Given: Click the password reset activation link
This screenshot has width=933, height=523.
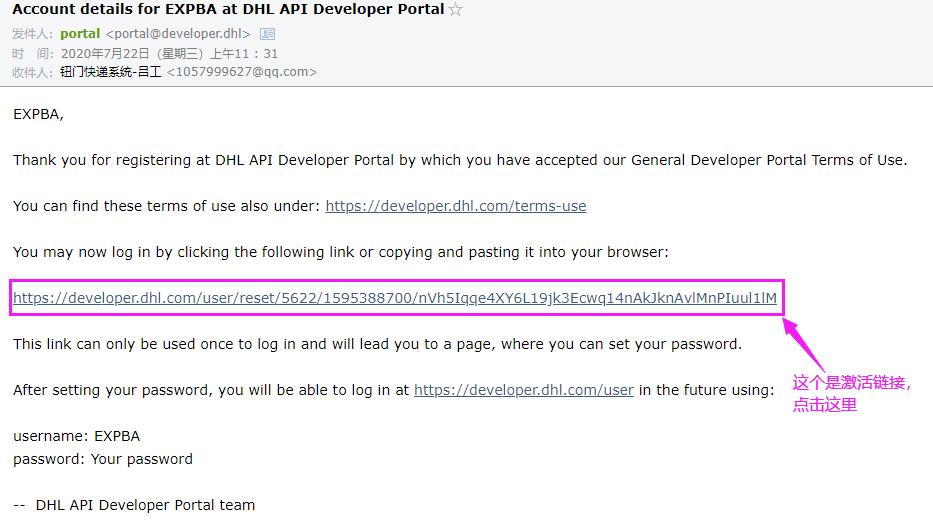Looking at the screenshot, I should pyautogui.click(x=395, y=297).
